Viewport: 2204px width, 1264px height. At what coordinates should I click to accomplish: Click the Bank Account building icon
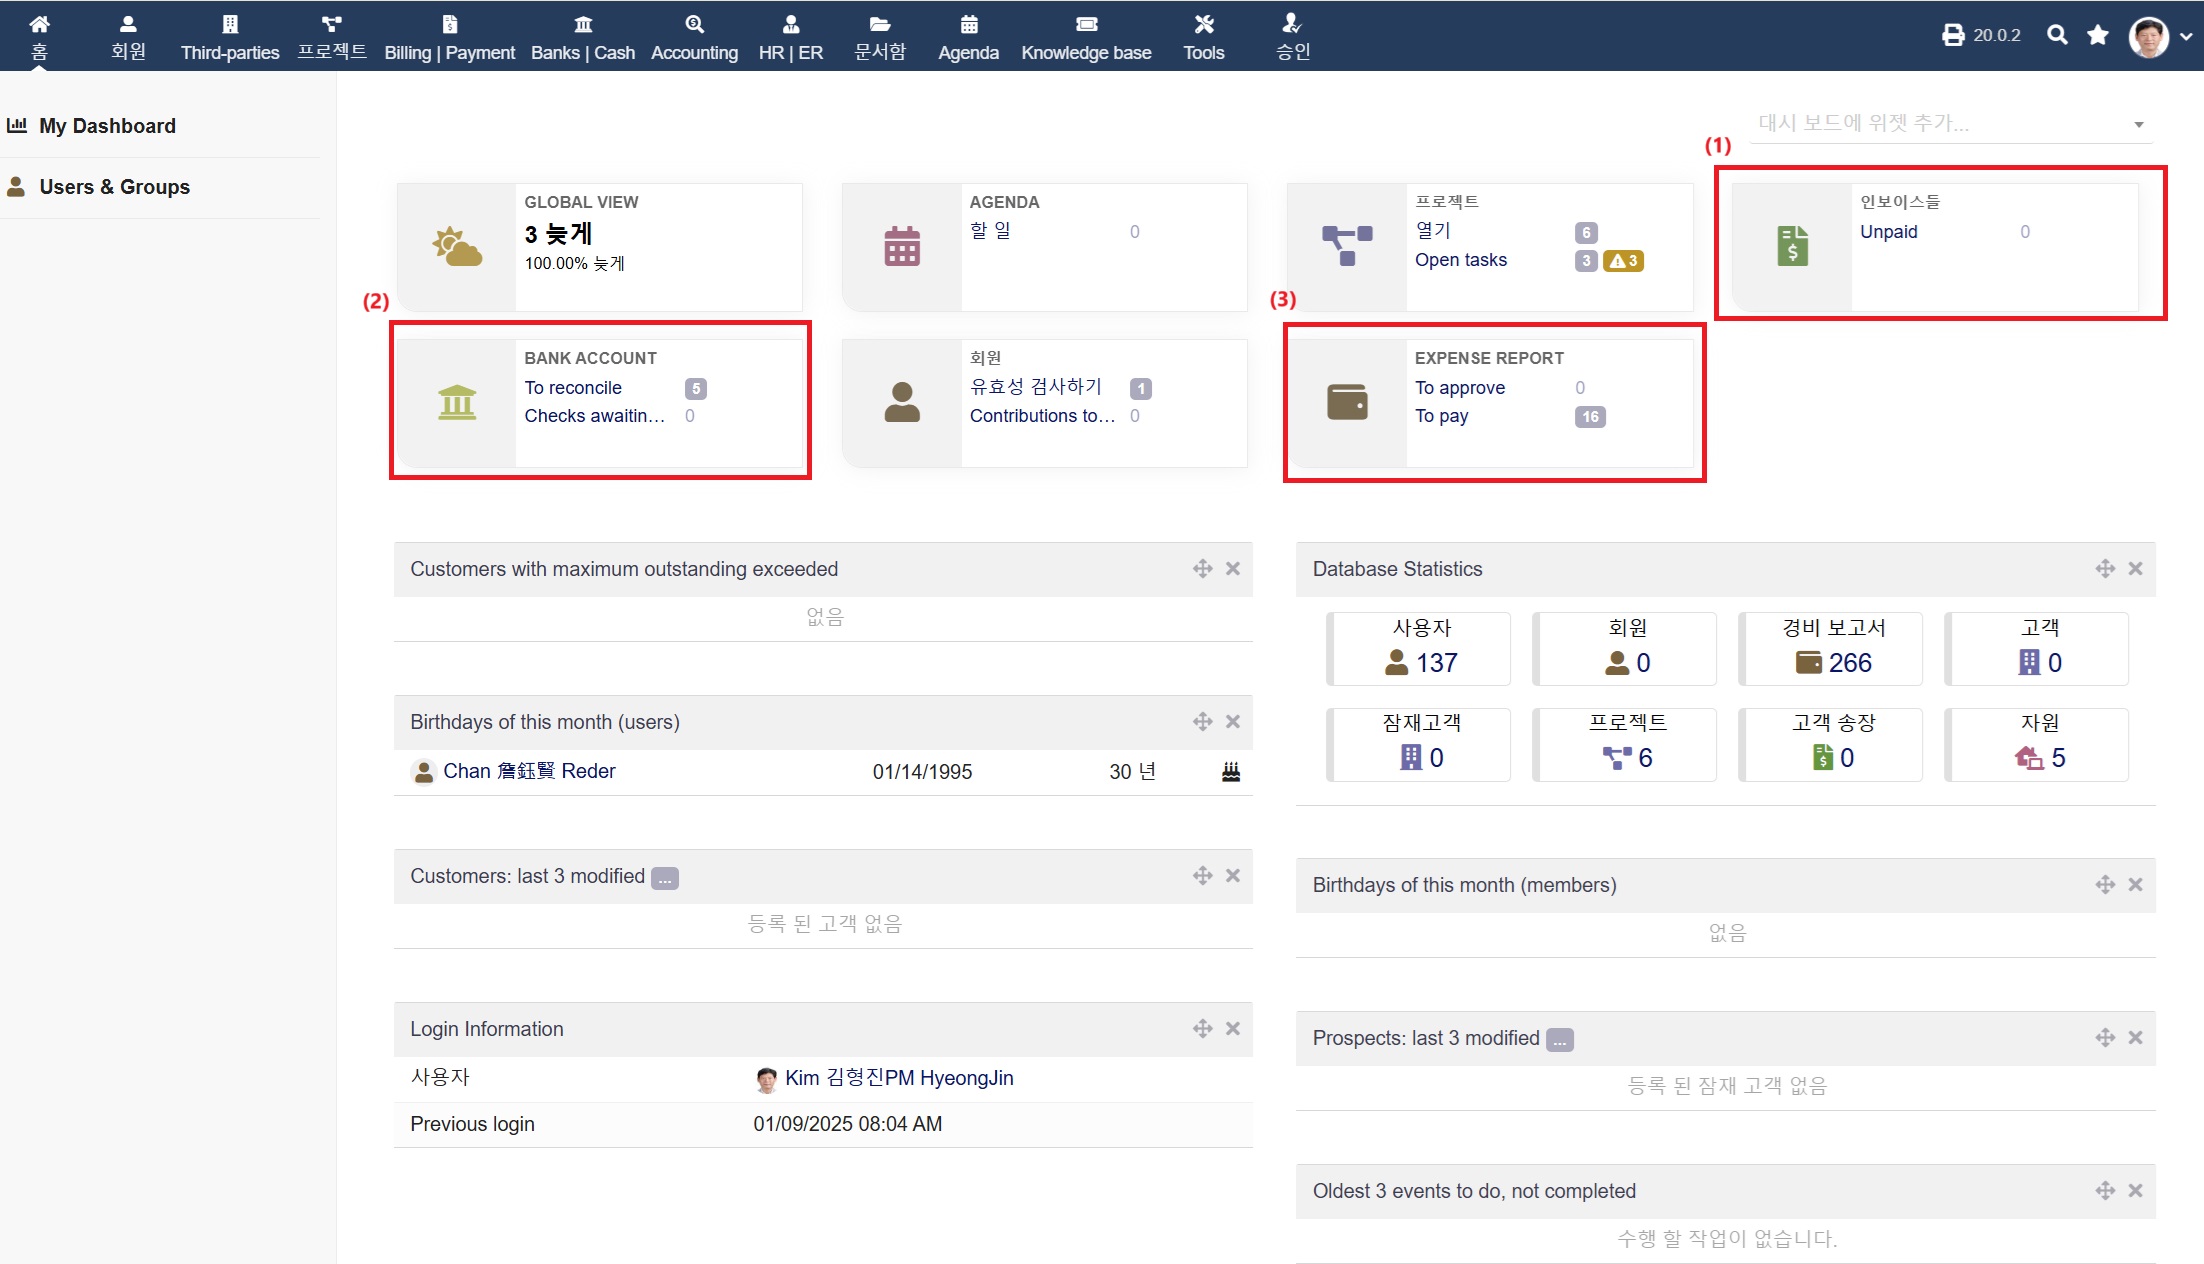pos(457,402)
